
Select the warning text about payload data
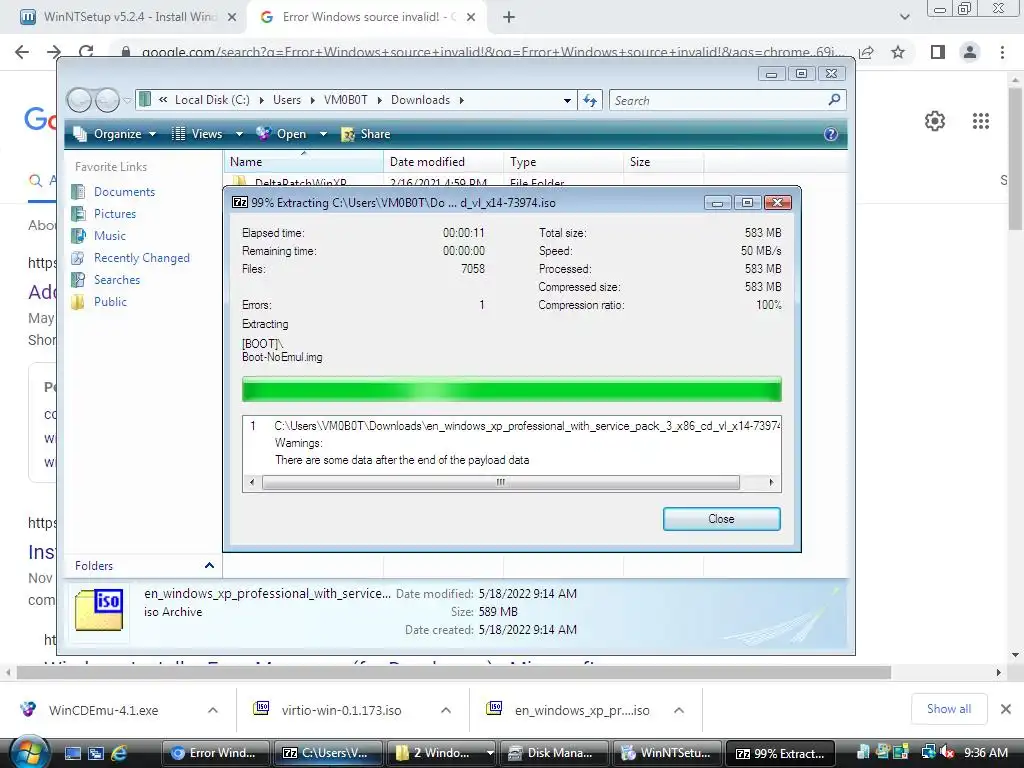point(402,460)
